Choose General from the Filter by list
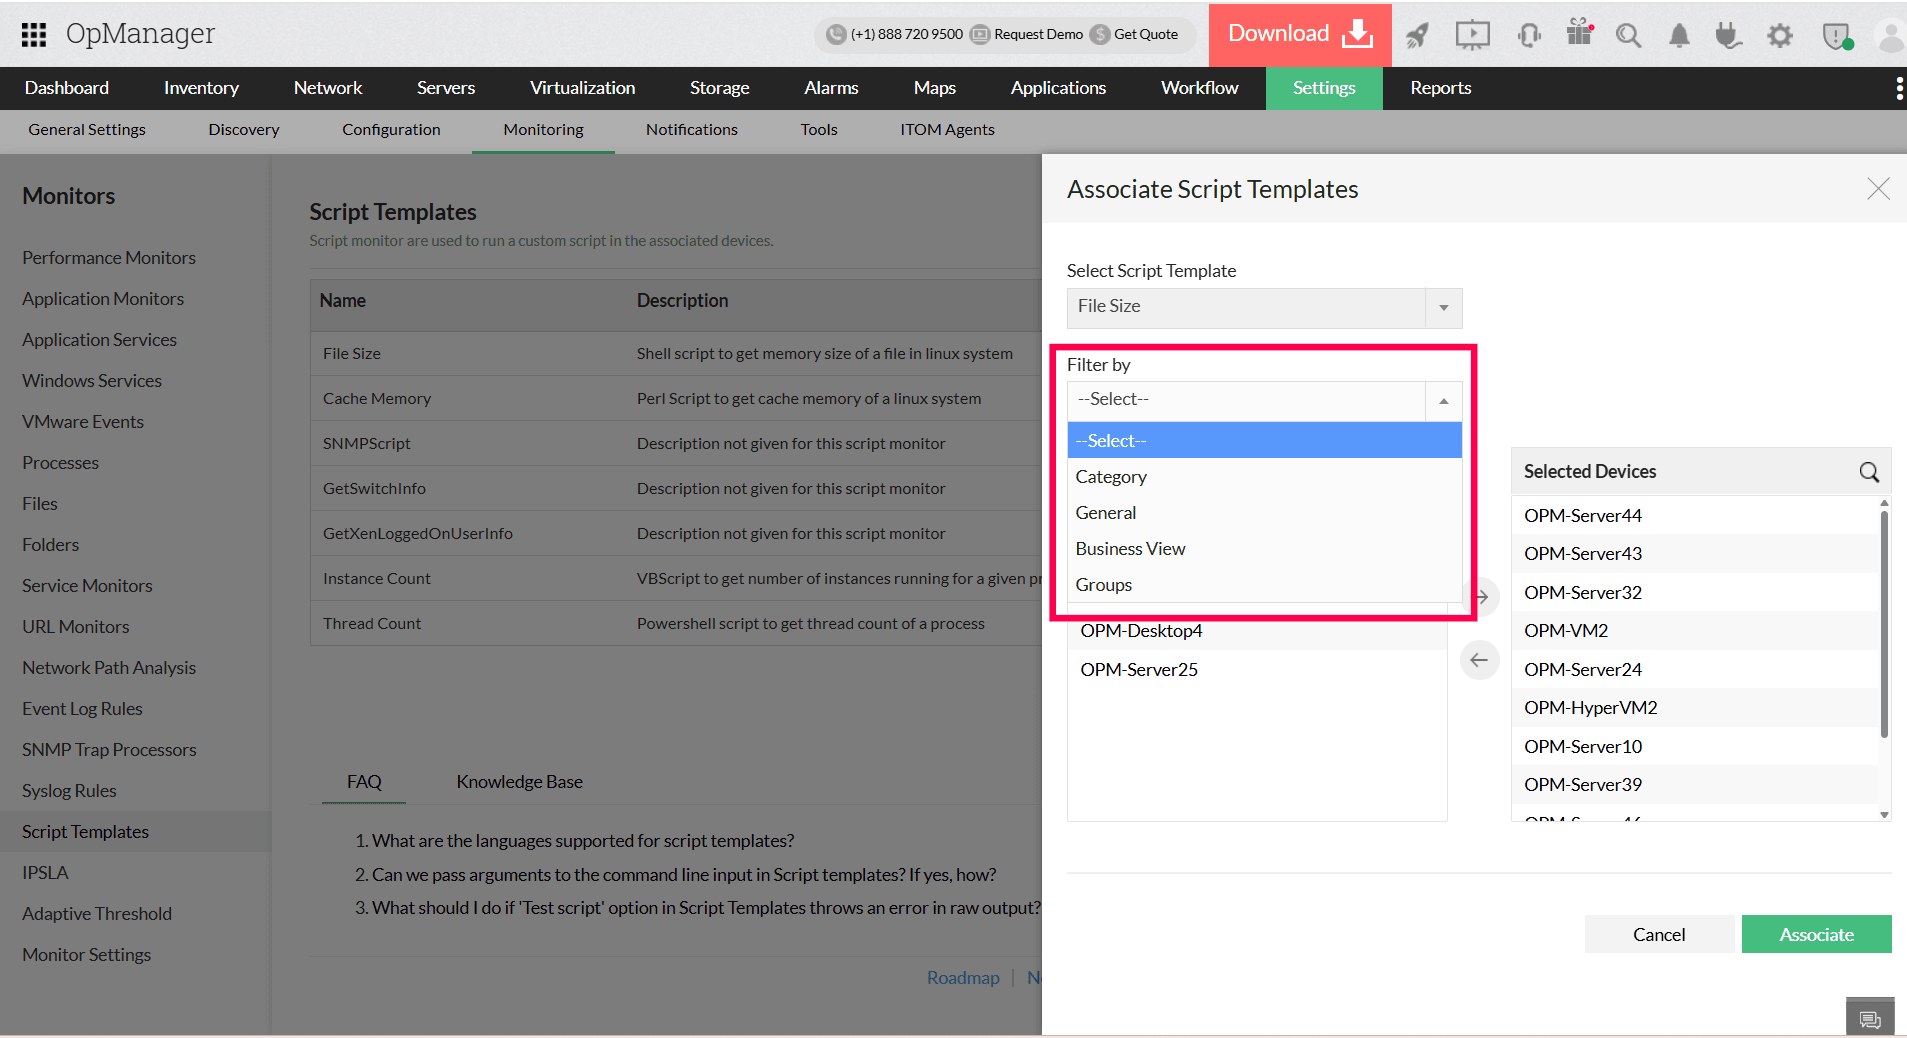The height and width of the screenshot is (1038, 1907). click(1264, 513)
